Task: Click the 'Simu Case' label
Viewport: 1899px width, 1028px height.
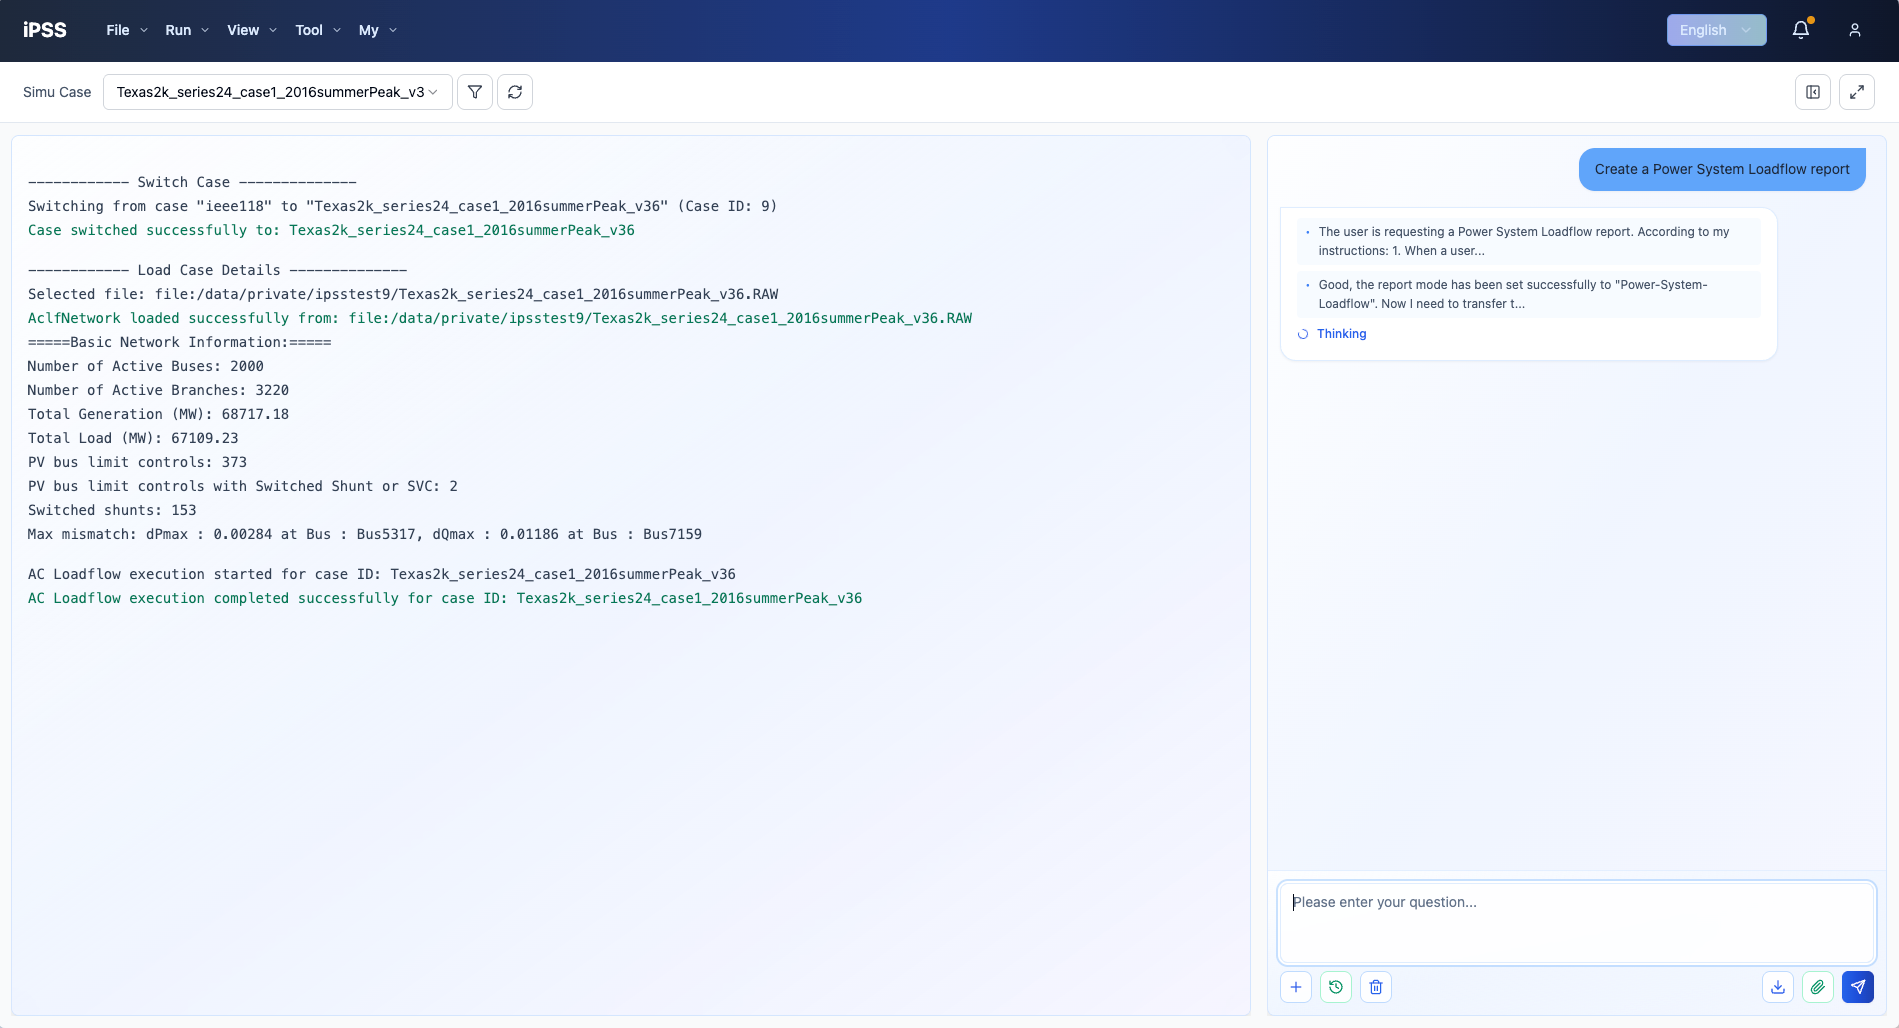Action: 57,92
